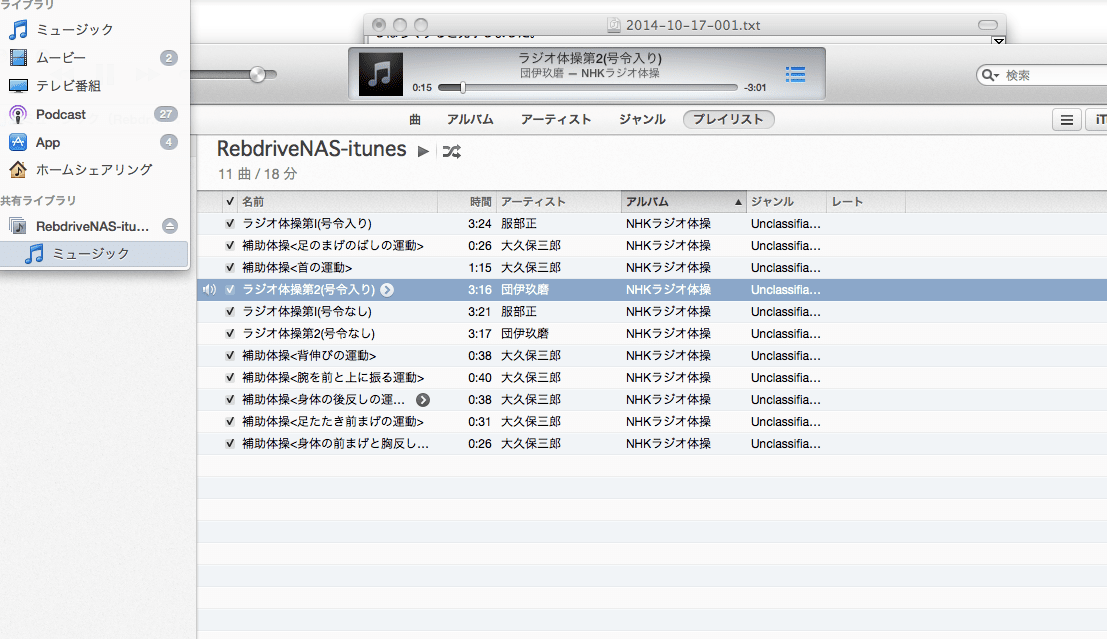1107x639 pixels.
Task: Open the App library
Action: tap(47, 143)
